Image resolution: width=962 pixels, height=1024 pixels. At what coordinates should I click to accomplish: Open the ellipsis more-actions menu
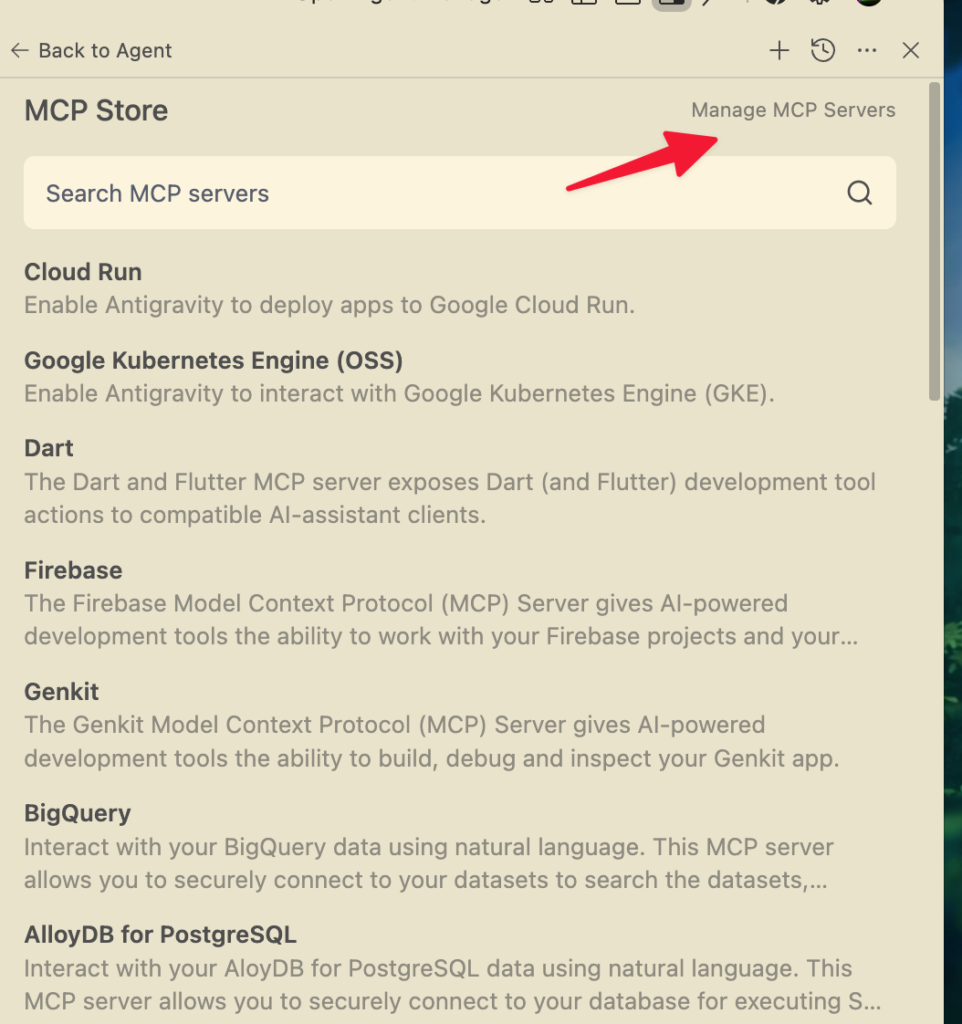coord(866,50)
